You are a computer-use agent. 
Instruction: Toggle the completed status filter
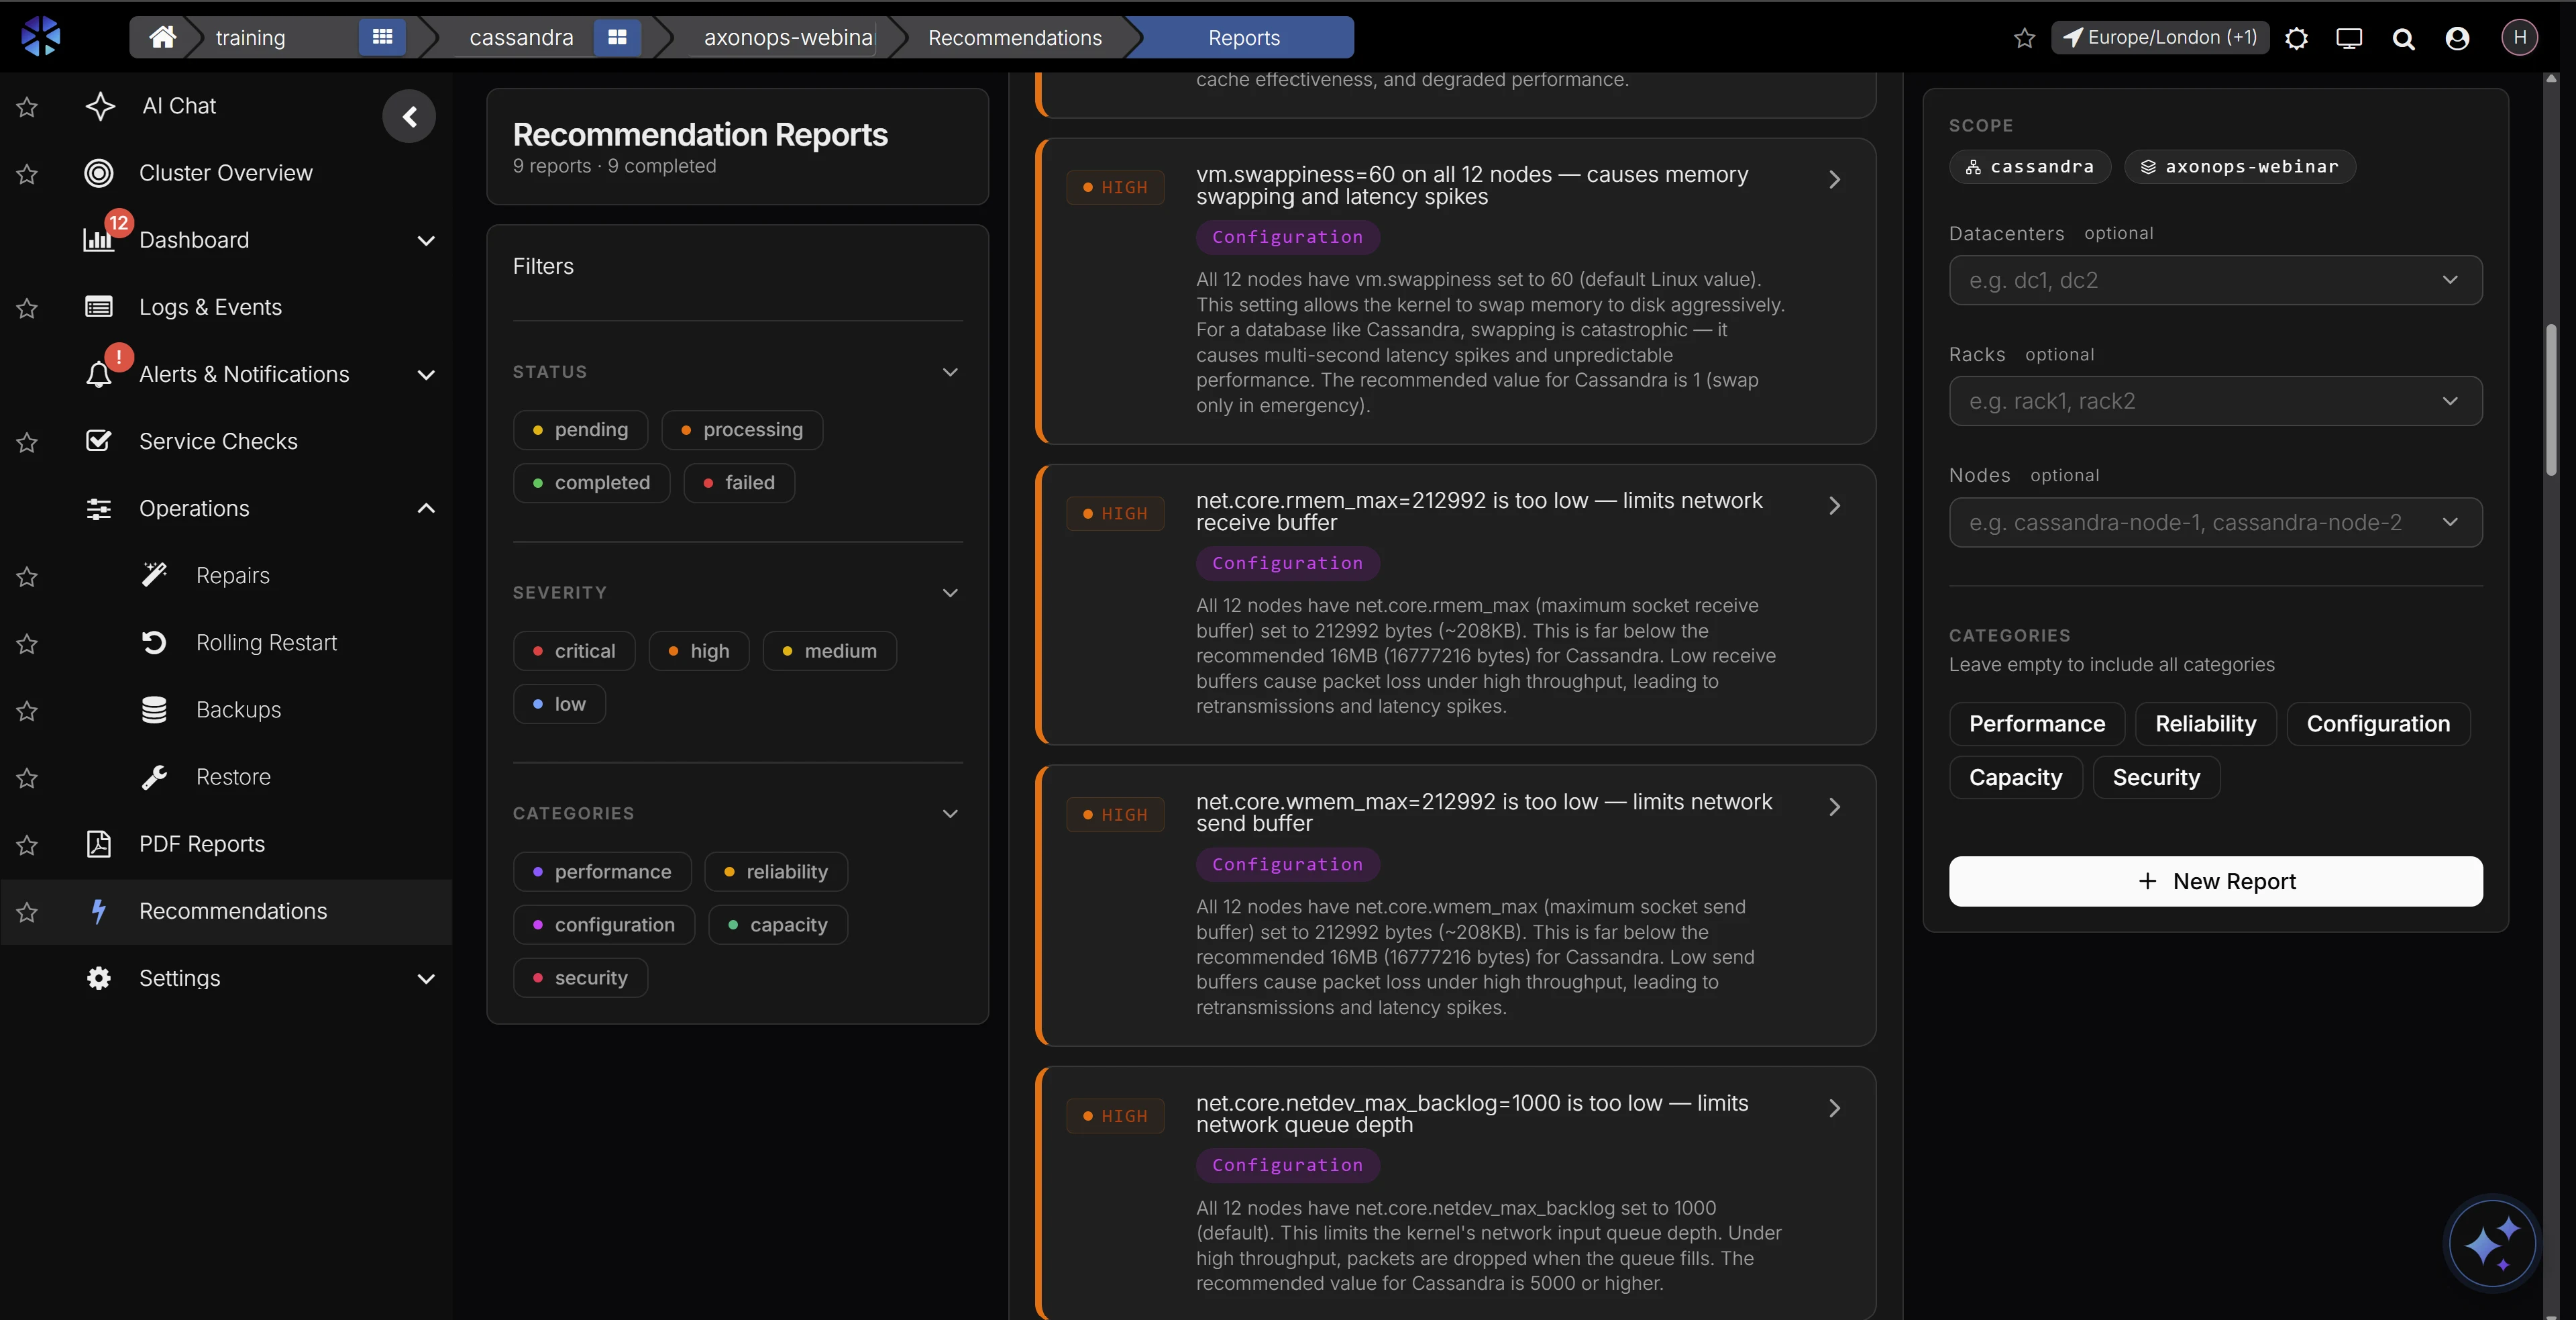(591, 483)
